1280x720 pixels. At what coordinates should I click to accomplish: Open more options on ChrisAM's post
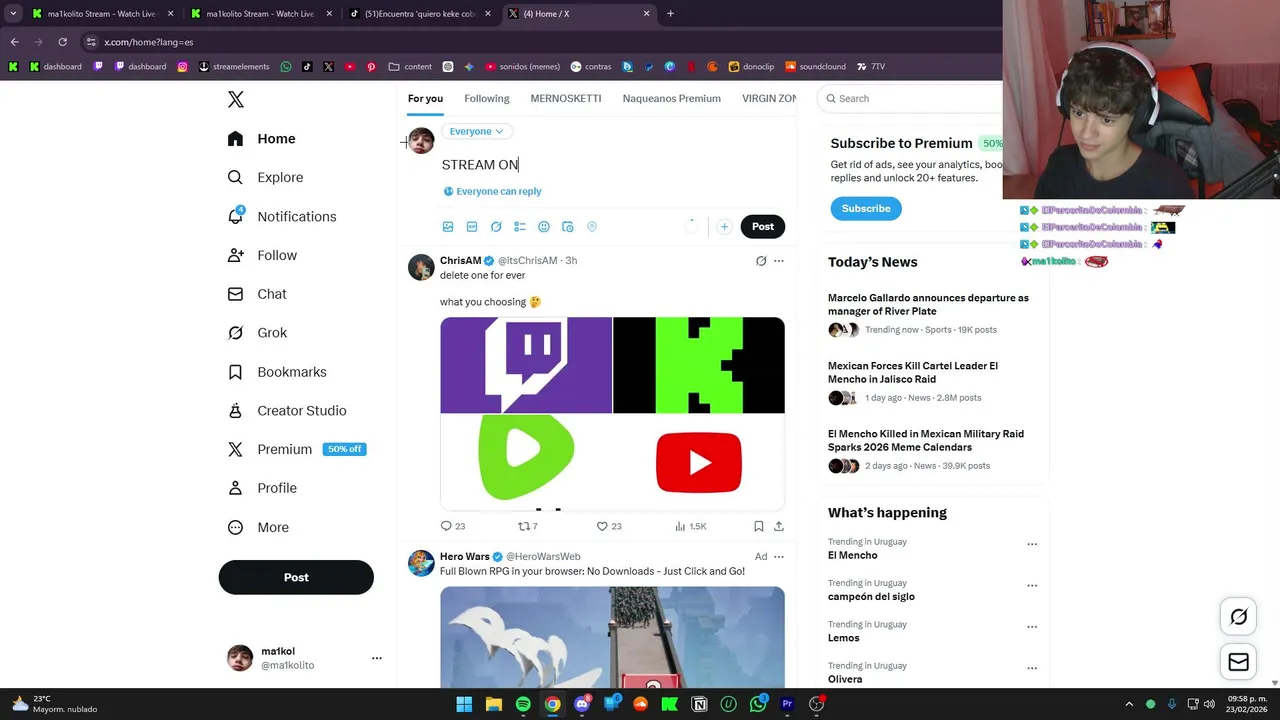pyautogui.click(x=779, y=261)
